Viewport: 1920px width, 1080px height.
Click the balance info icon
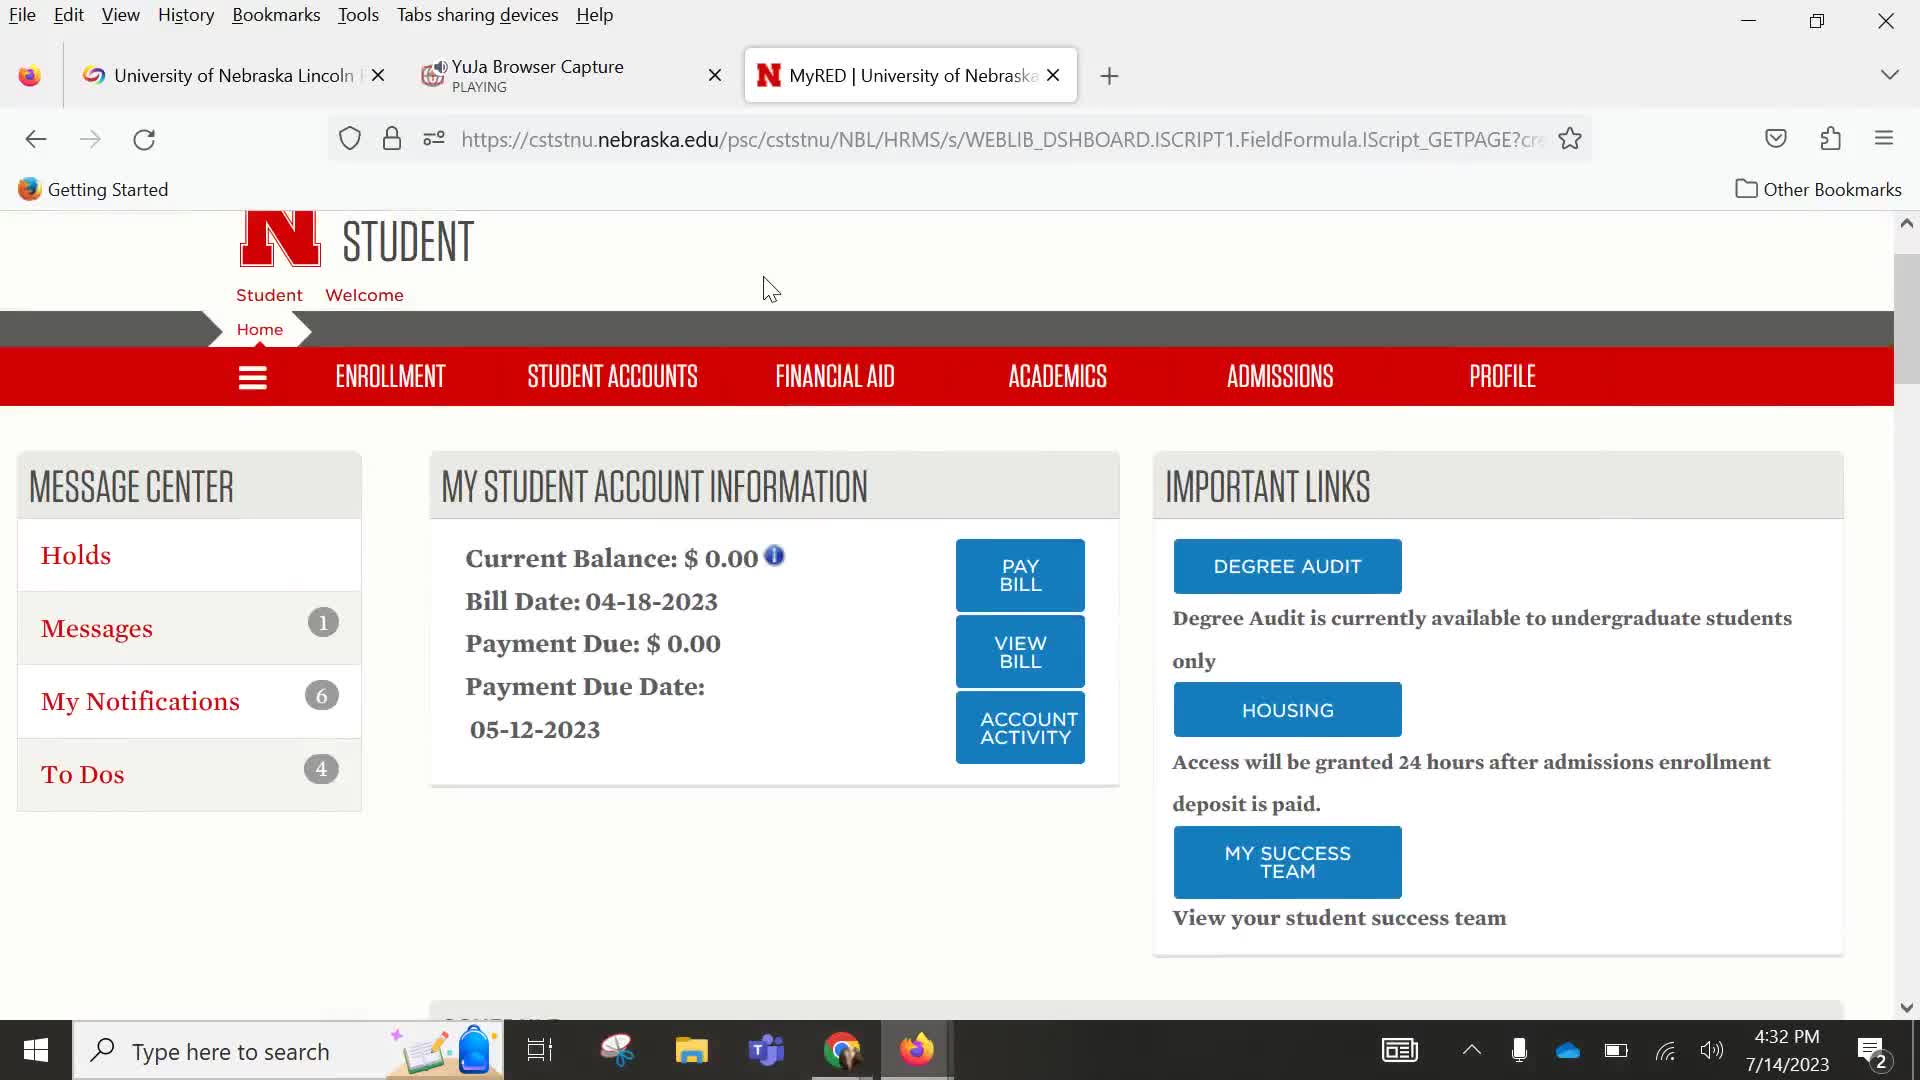click(x=774, y=556)
